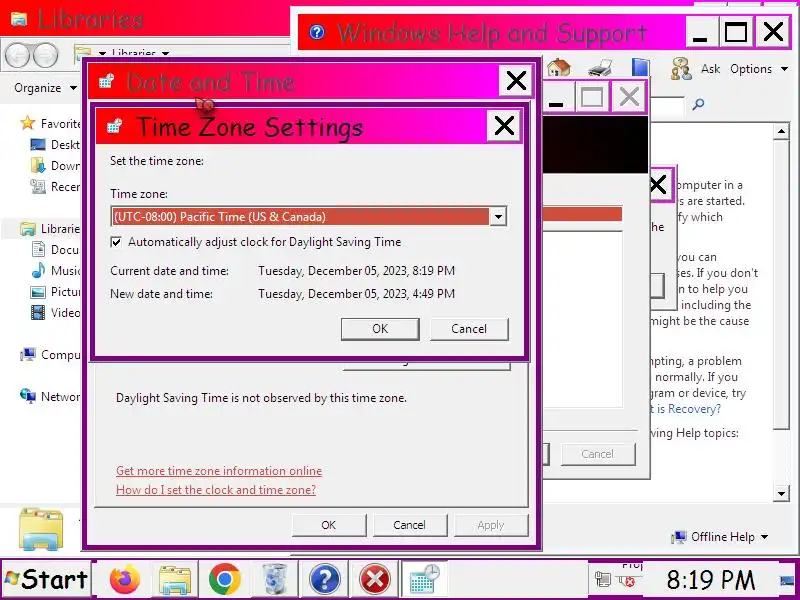Select Computer in the Libraries sidebar

click(50, 355)
